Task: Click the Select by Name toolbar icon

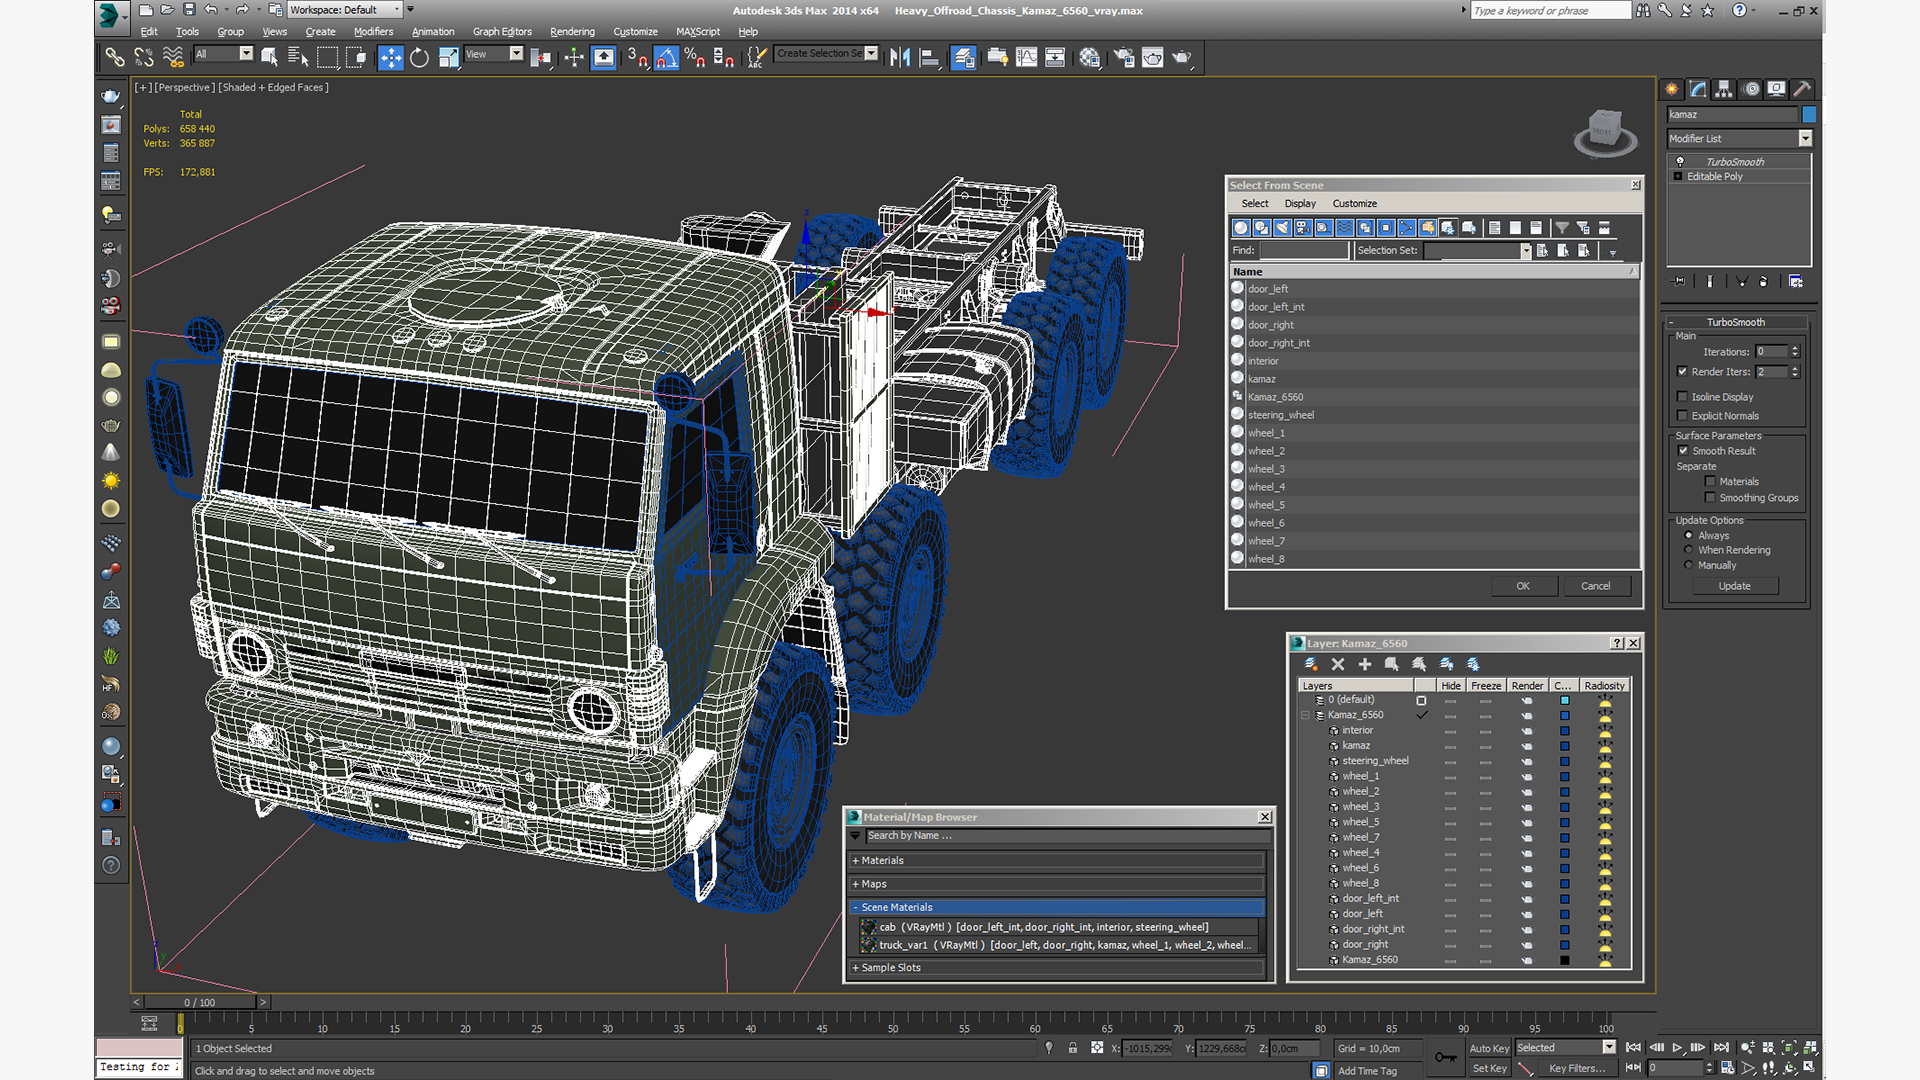Action: tap(298, 57)
